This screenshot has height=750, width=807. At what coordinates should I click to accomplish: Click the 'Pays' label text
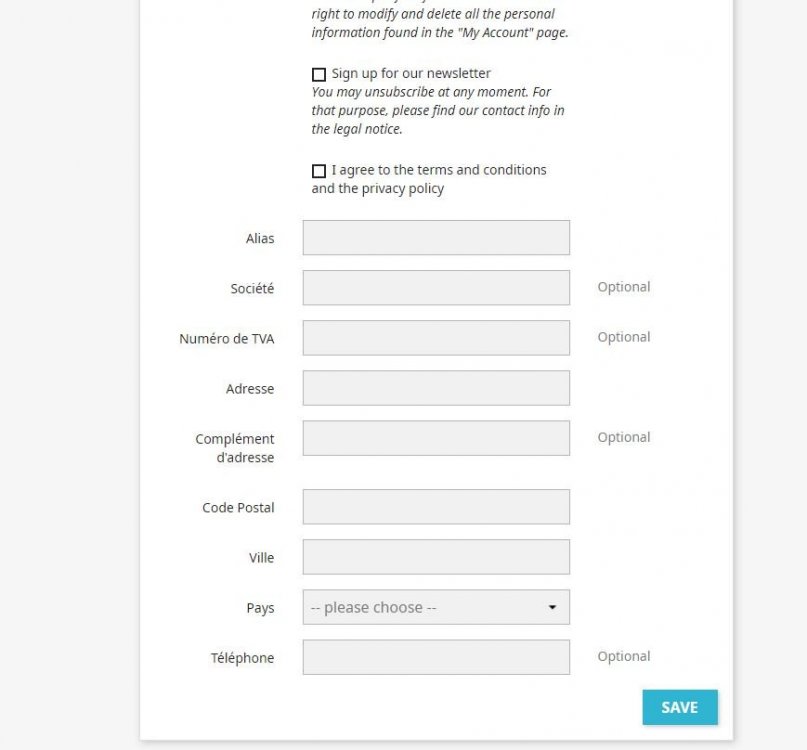(x=260, y=608)
